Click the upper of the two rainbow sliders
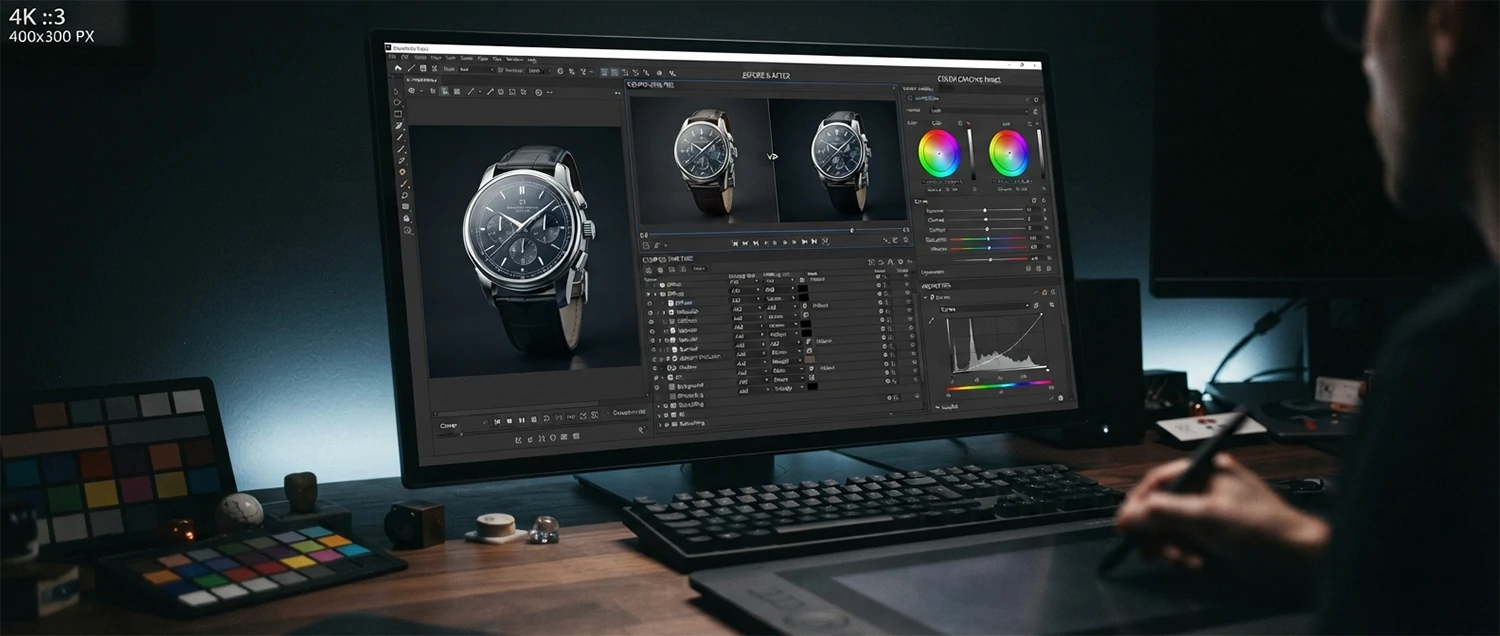This screenshot has width=1500, height=636. 988,240
